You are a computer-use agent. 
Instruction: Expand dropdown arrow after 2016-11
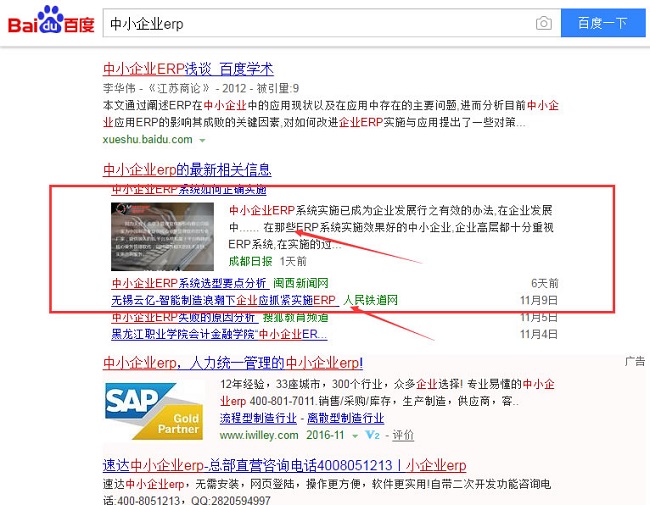355,436
